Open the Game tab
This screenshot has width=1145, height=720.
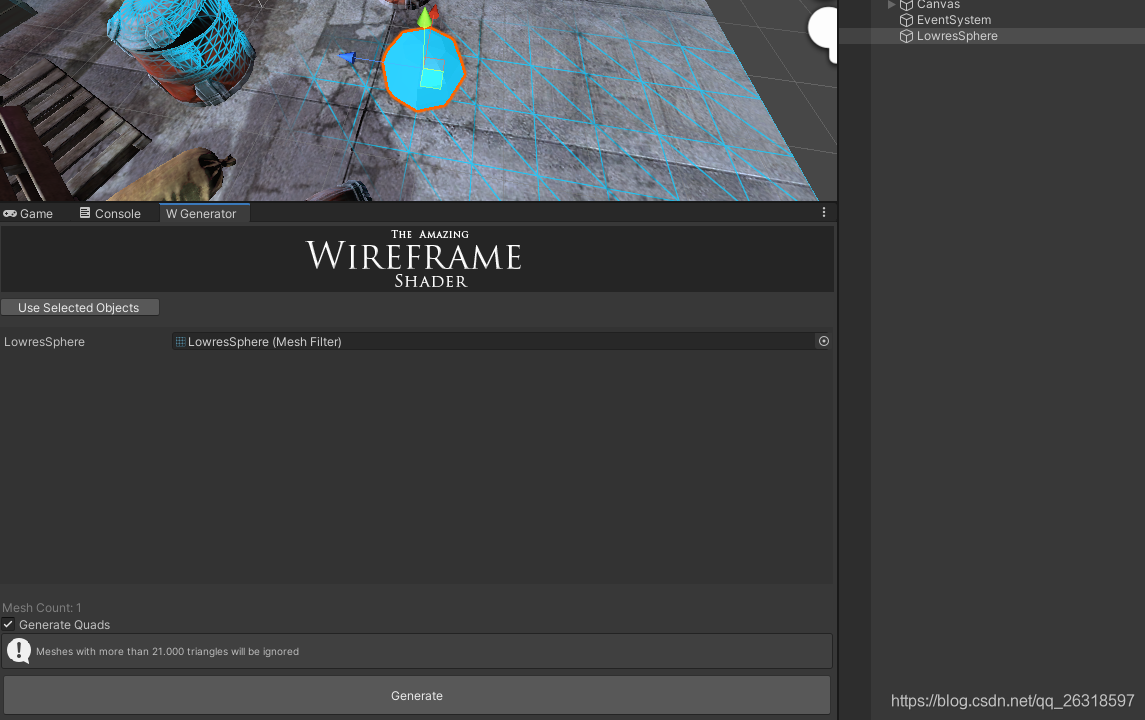point(28,213)
